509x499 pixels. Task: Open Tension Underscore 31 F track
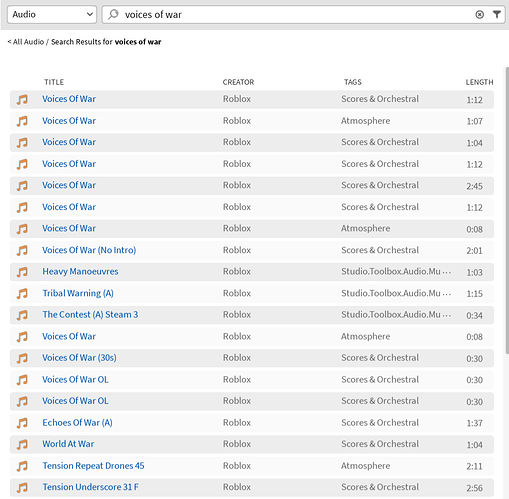(90, 487)
